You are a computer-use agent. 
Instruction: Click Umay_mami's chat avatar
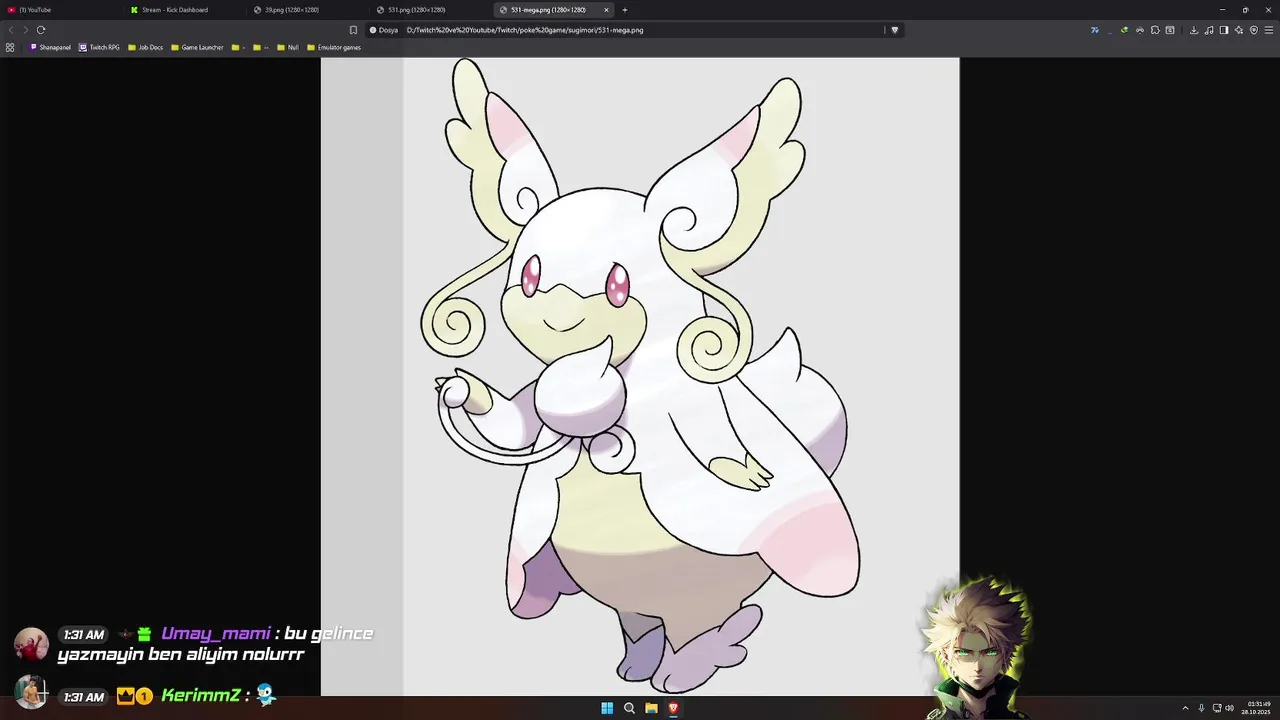click(31, 644)
